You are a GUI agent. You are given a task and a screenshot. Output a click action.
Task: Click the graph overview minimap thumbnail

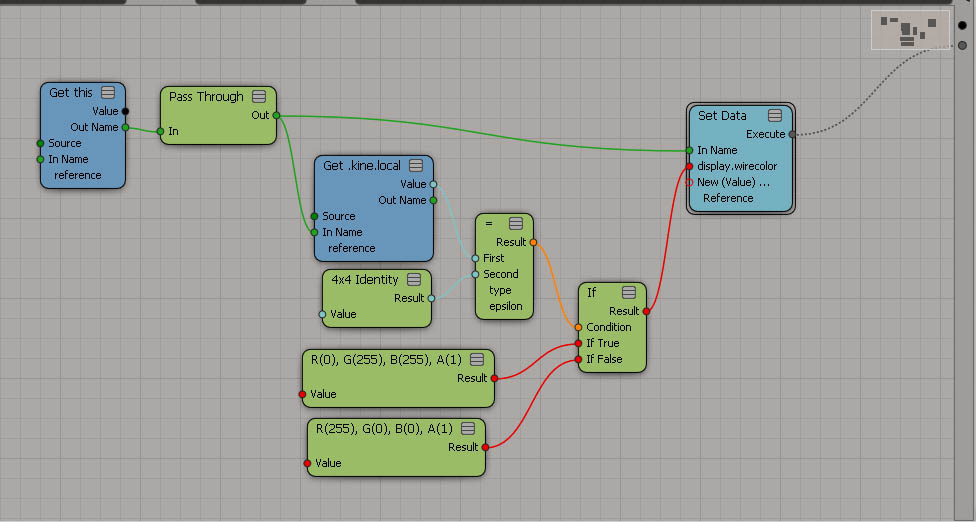910,29
